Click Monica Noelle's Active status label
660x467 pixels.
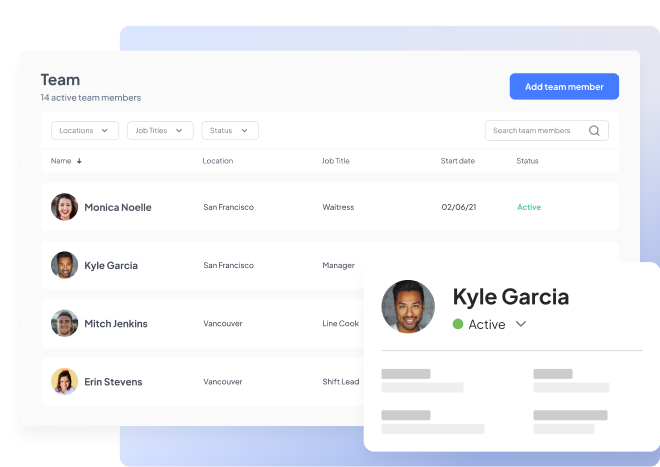coord(529,207)
